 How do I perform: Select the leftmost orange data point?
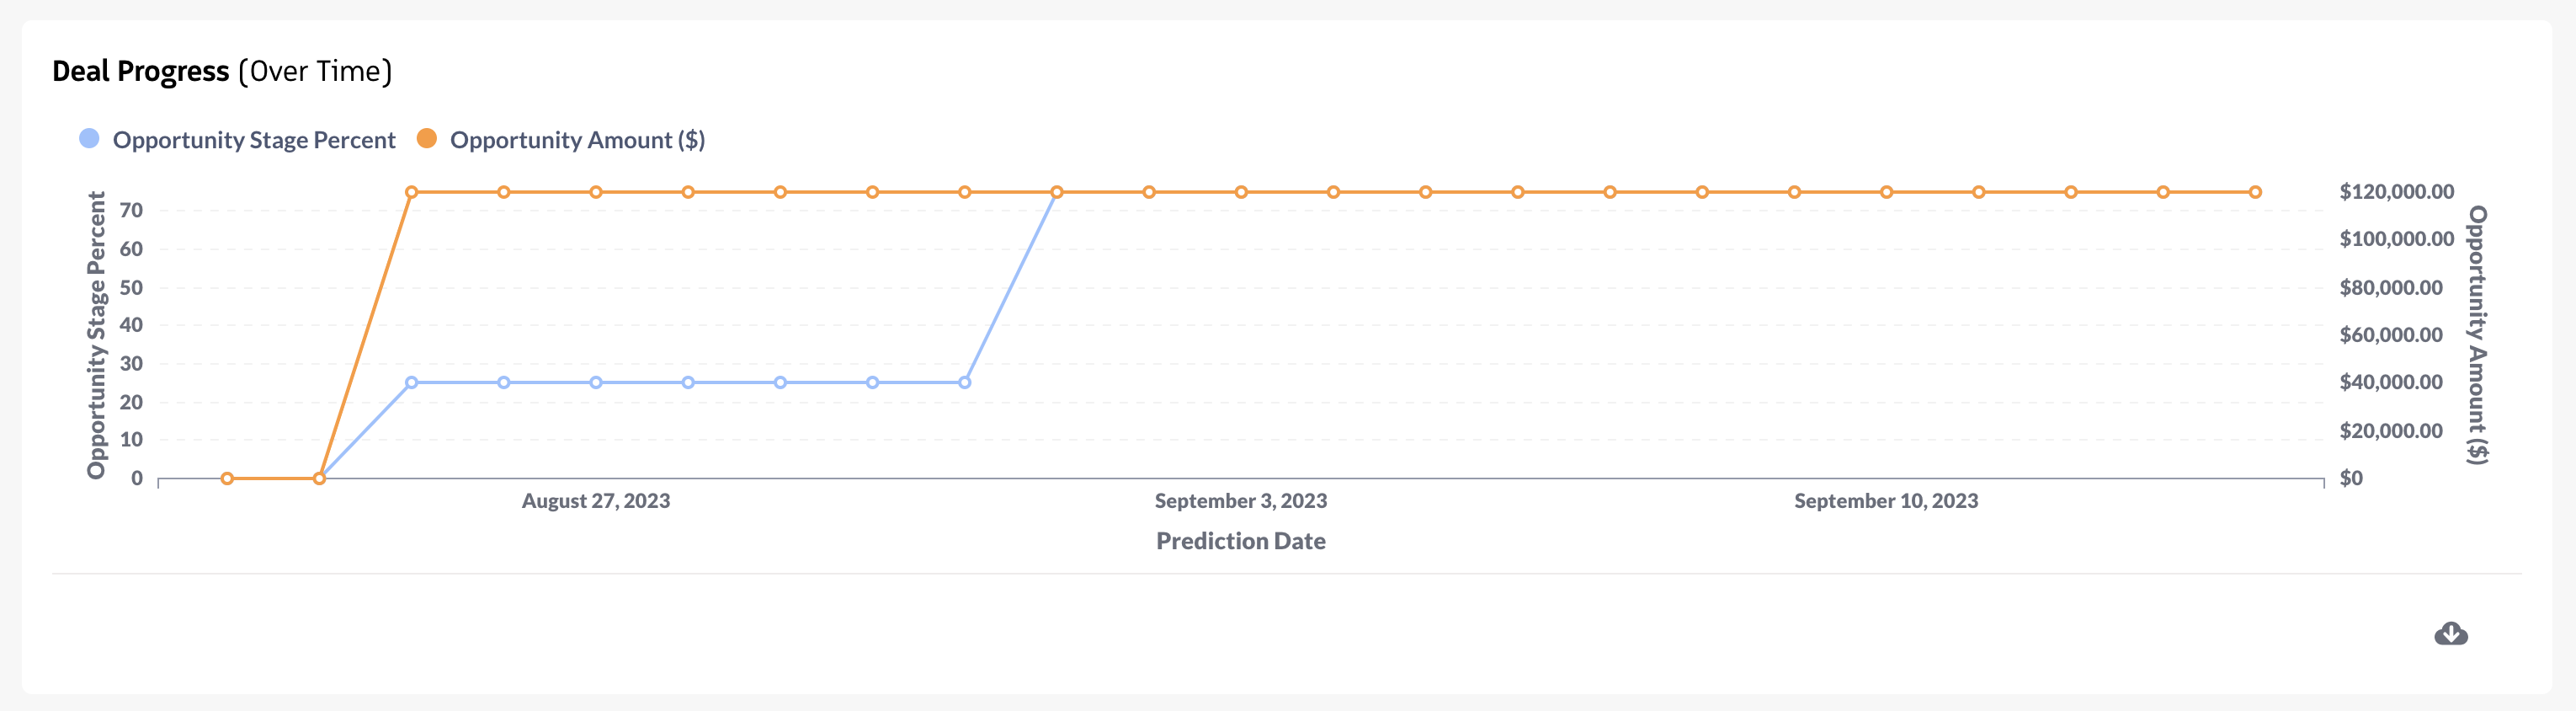pyautogui.click(x=227, y=478)
